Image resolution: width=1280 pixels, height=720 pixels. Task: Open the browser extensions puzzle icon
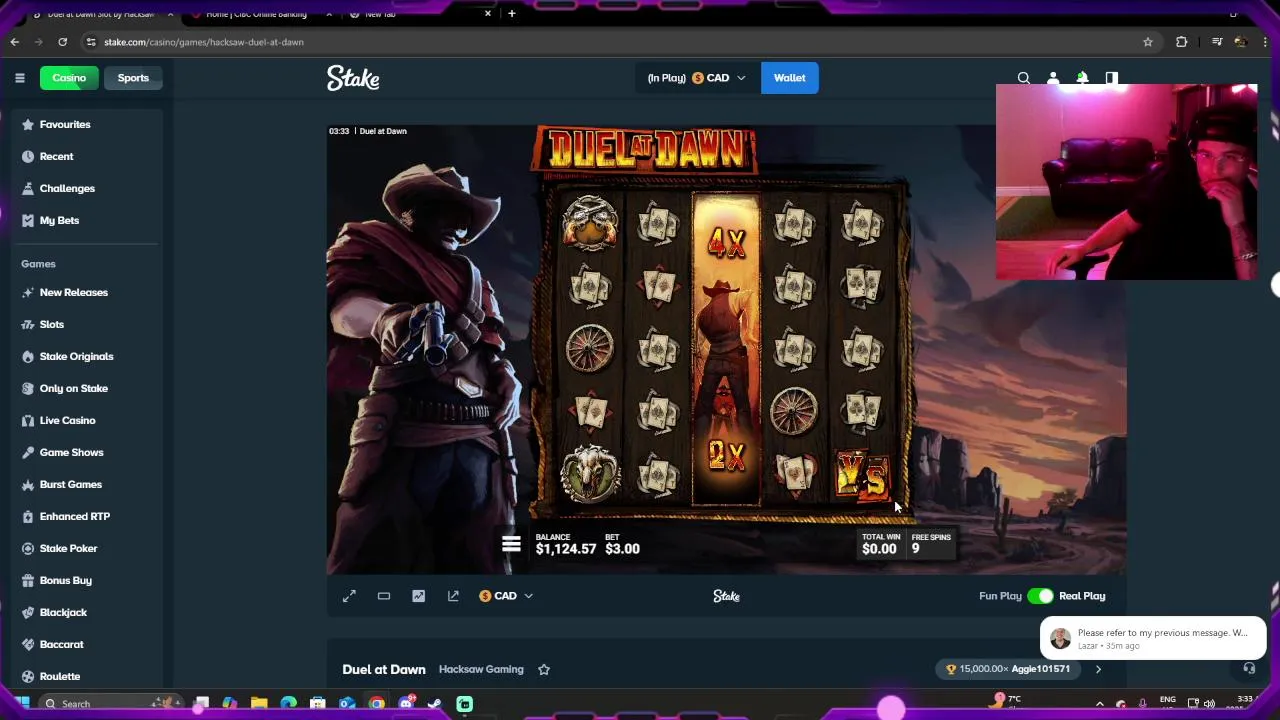(x=1182, y=42)
